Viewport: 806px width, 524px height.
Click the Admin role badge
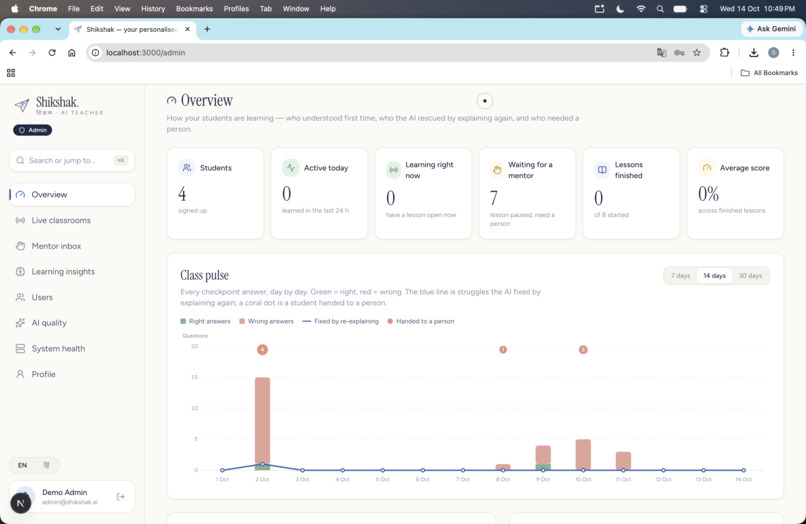click(32, 130)
